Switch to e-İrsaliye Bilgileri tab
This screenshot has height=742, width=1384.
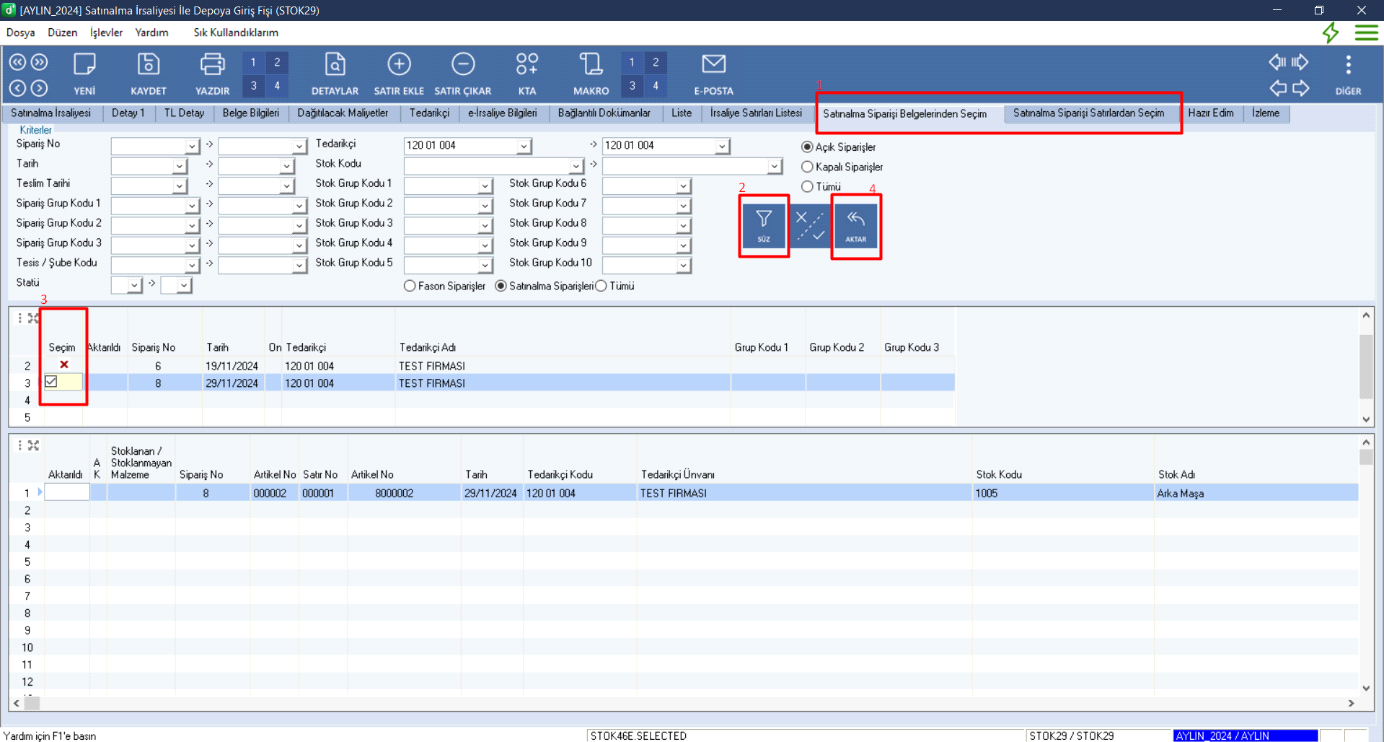503,113
